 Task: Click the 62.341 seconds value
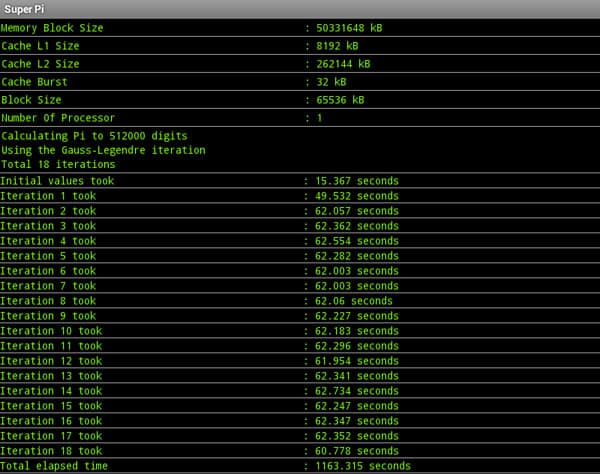(x=357, y=376)
